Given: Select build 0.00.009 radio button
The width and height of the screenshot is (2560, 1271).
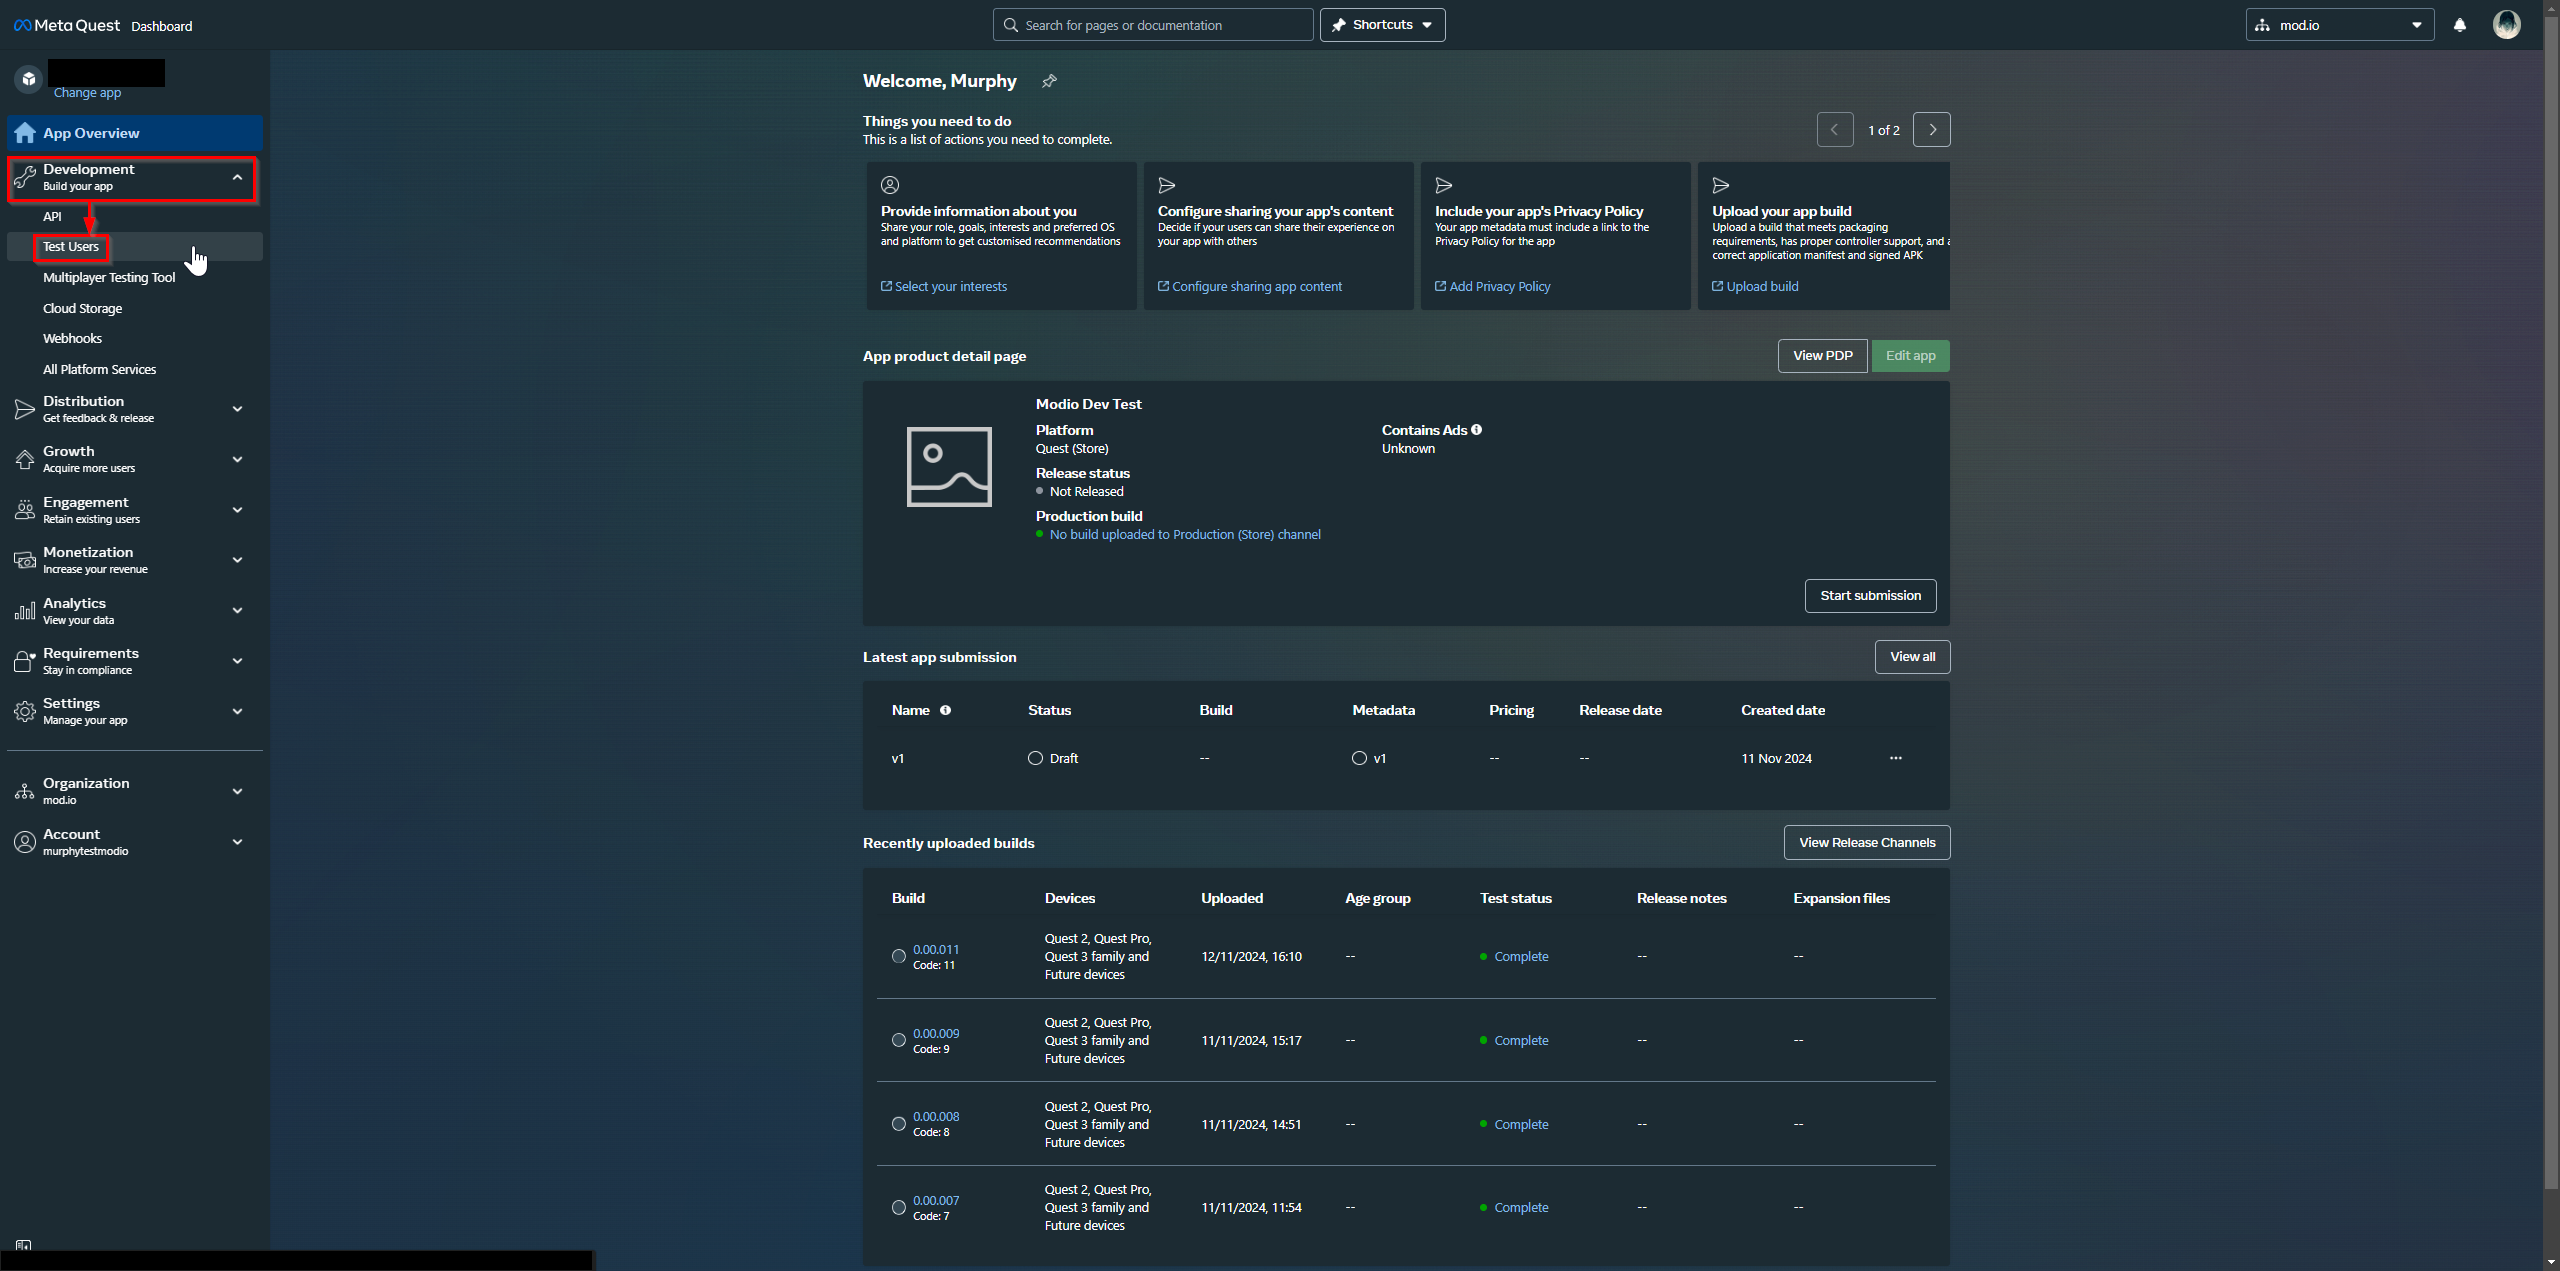Looking at the screenshot, I should (x=898, y=1041).
